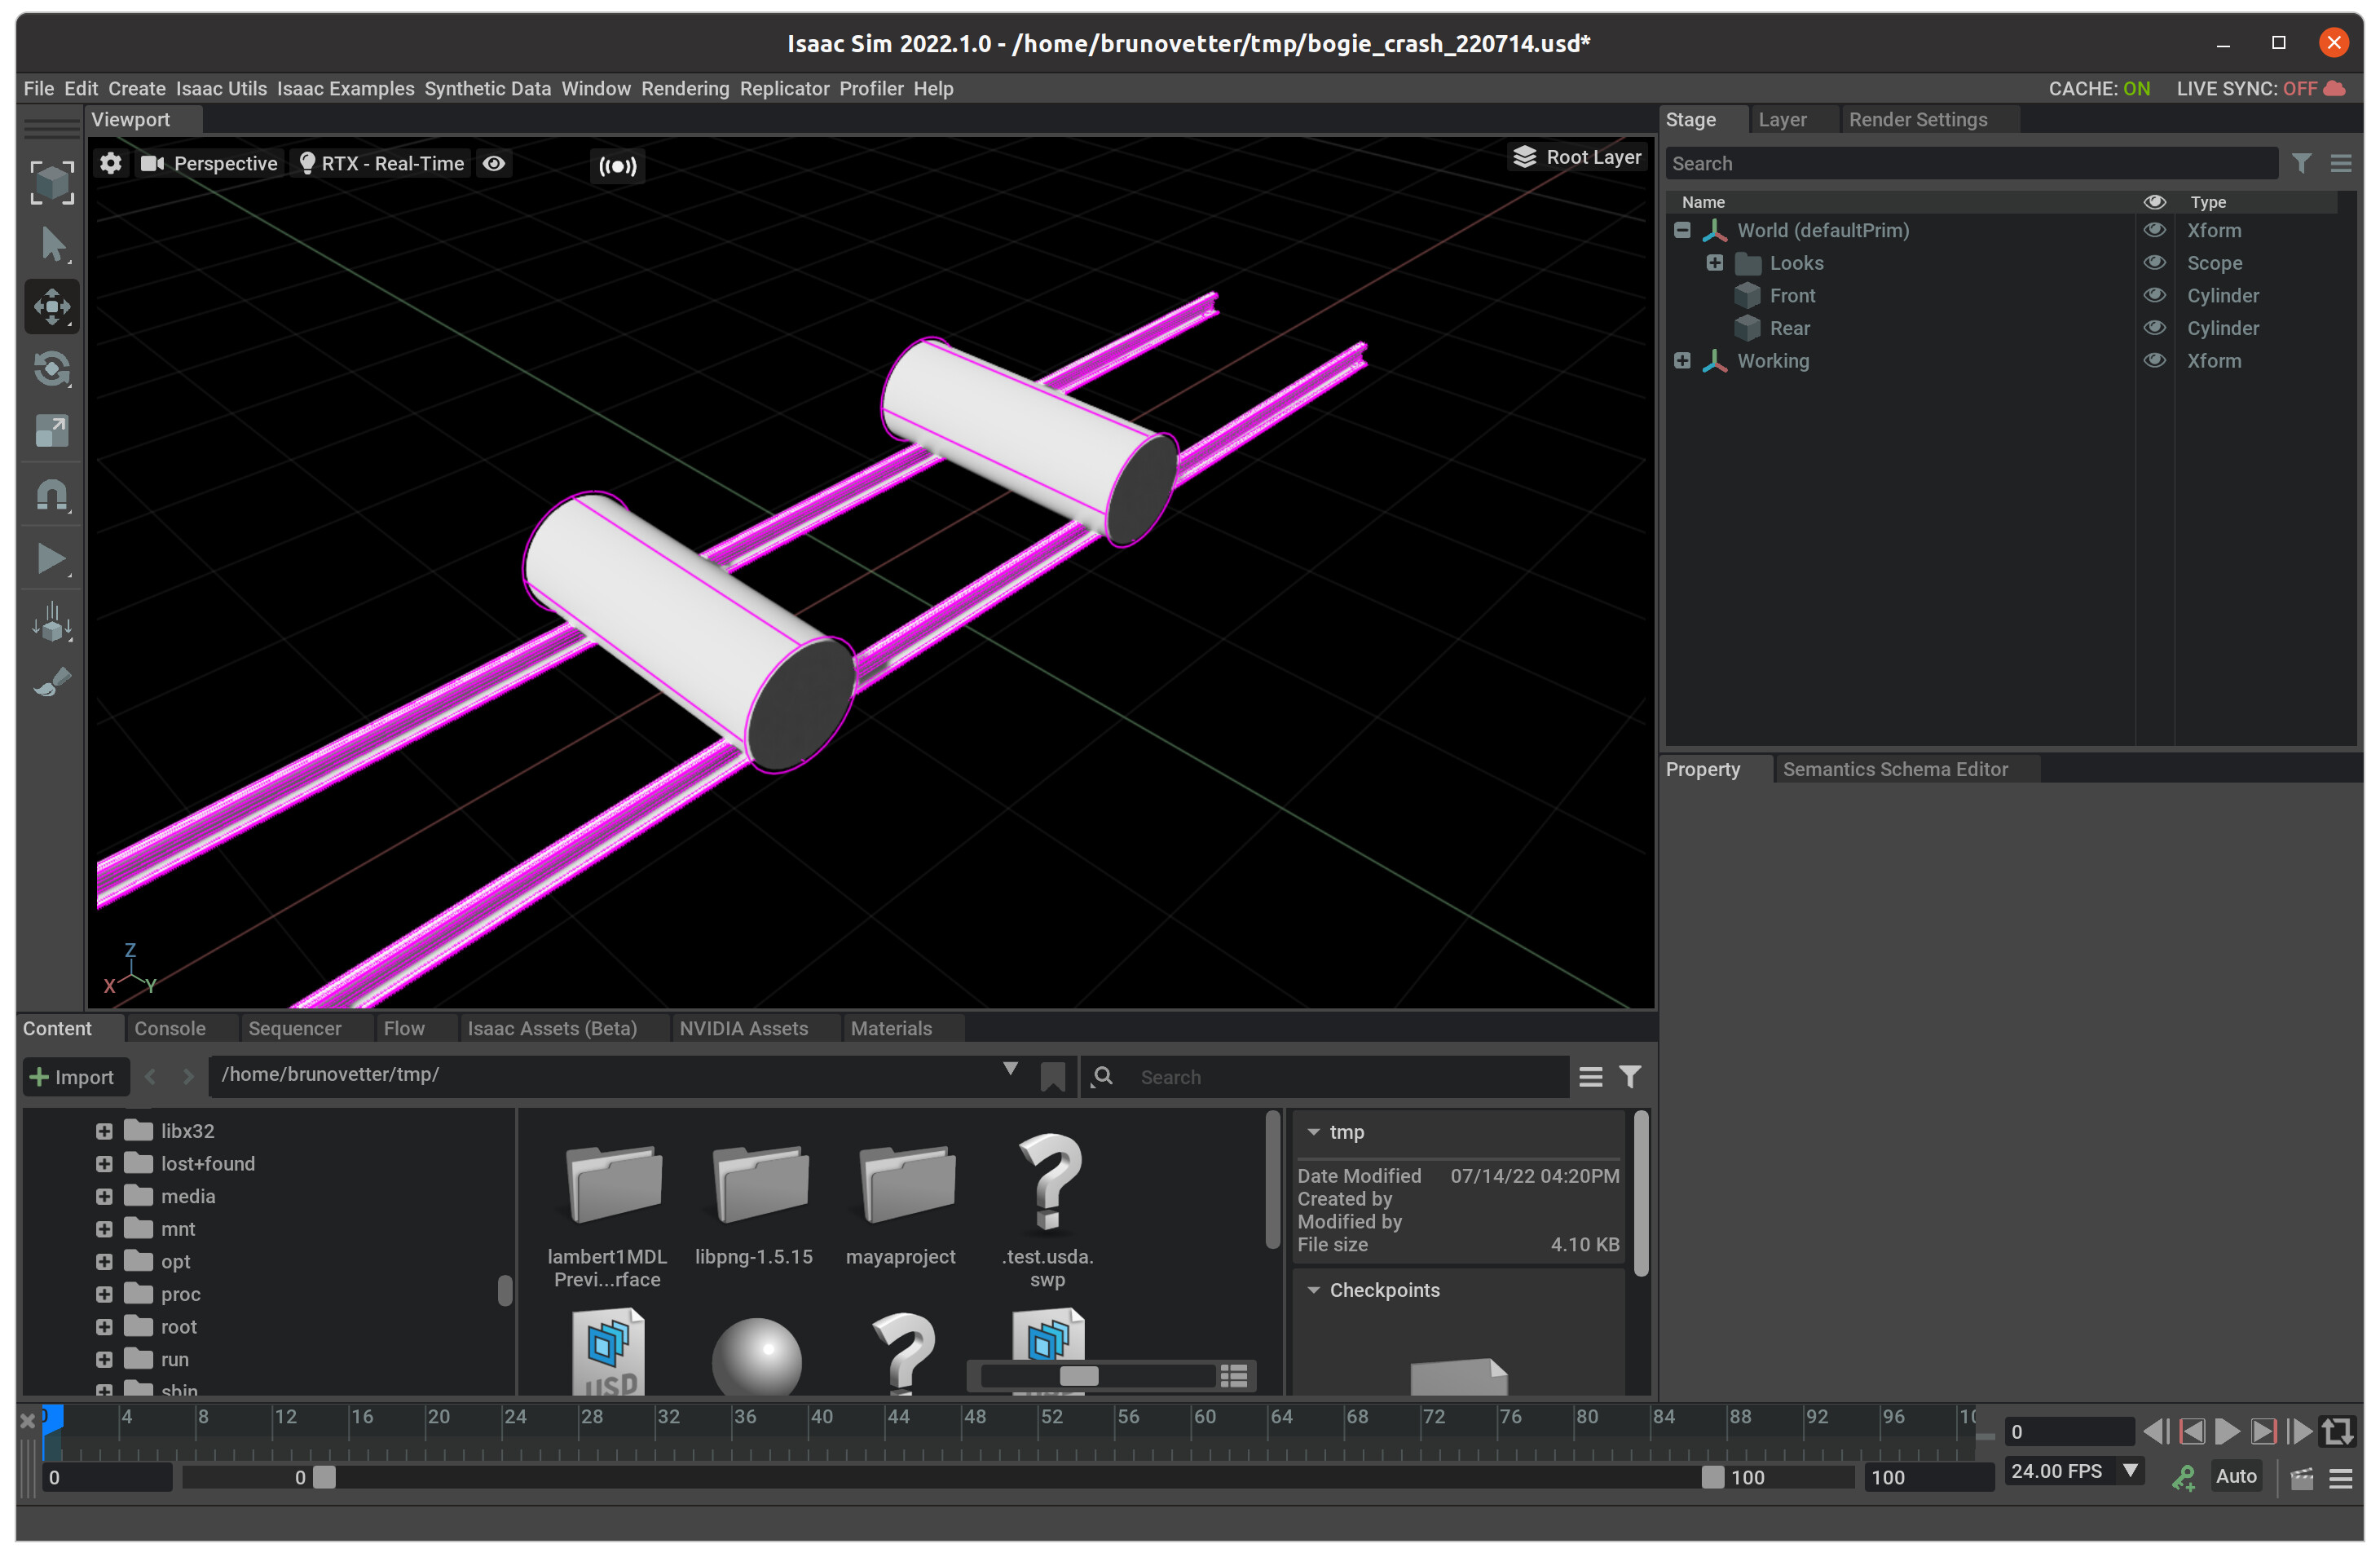This screenshot has height=1557, width=2380.
Task: Click the viewport settings gear icon
Action: pyautogui.click(x=111, y=163)
